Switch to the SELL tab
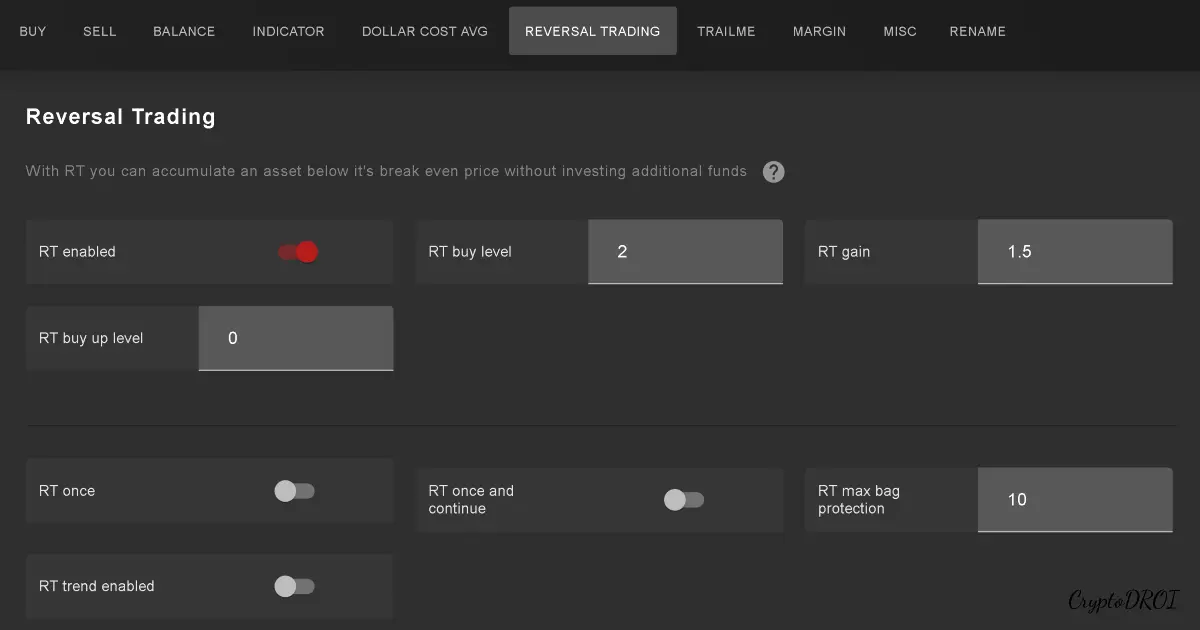Viewport: 1200px width, 630px height. pyautogui.click(x=100, y=31)
